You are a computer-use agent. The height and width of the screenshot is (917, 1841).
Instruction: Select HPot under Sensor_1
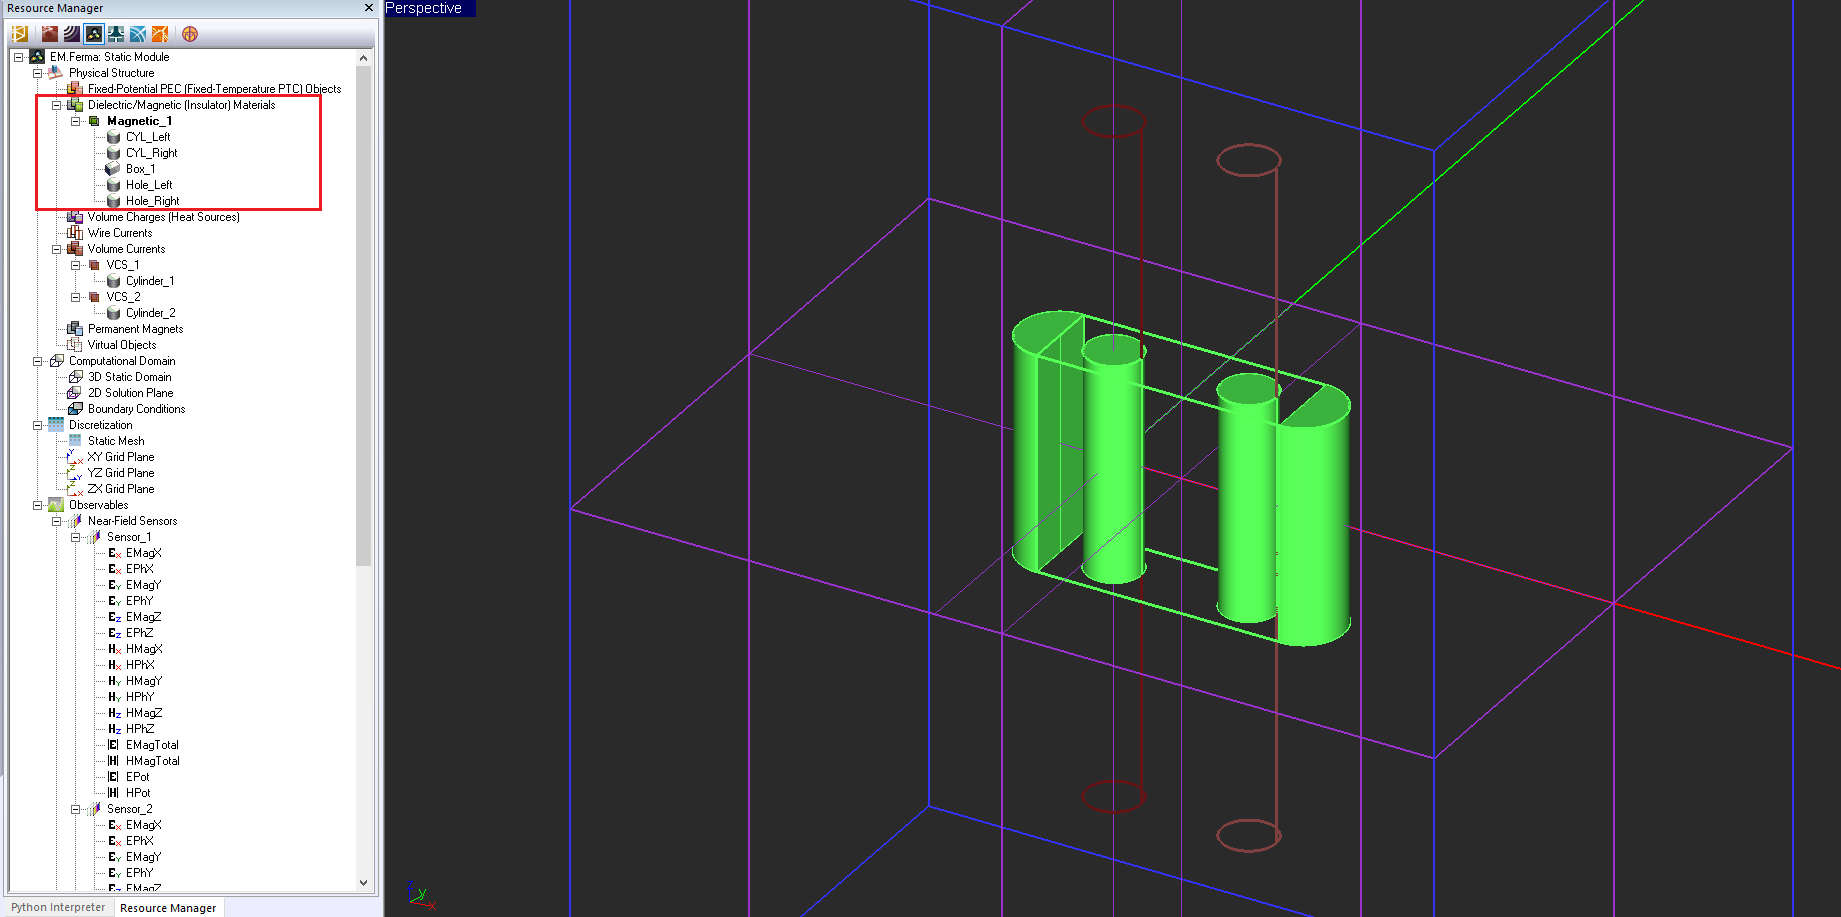[138, 793]
